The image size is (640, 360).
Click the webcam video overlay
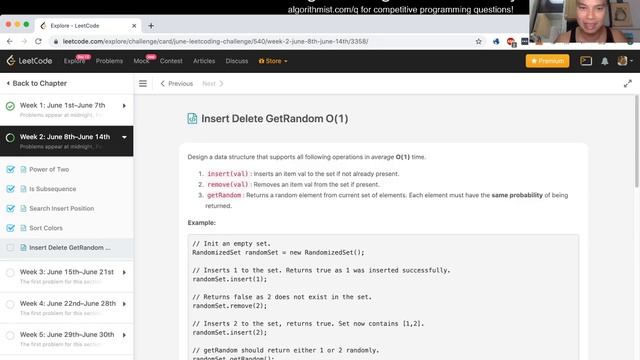[x=584, y=22]
